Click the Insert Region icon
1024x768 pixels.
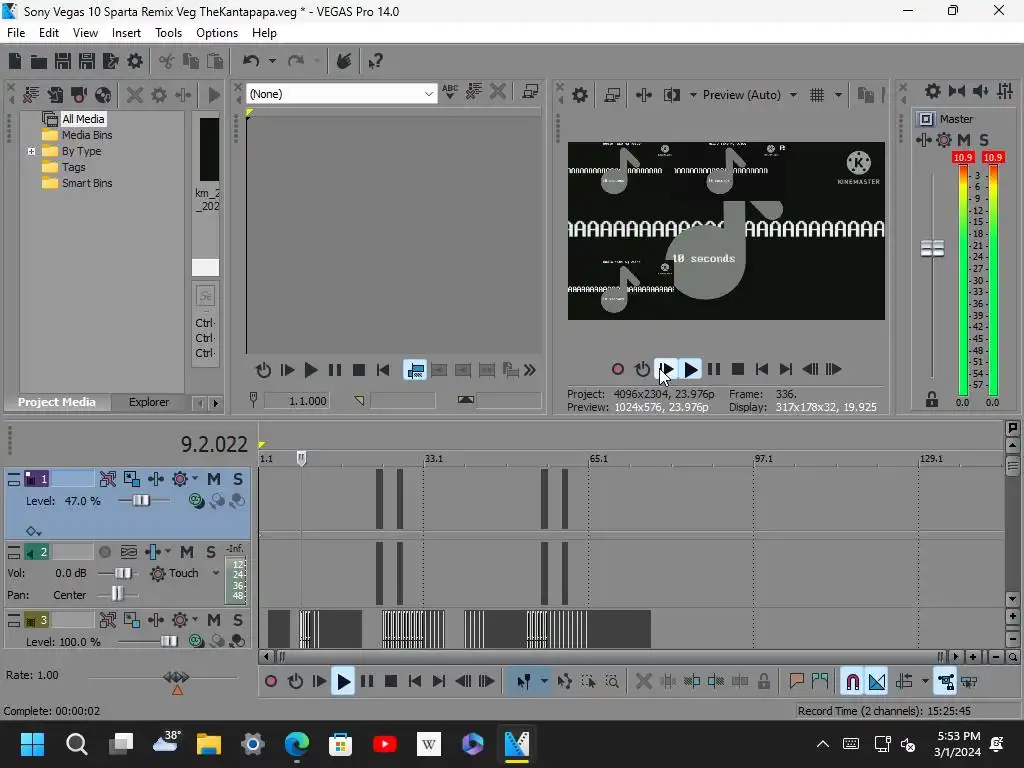[820, 682]
